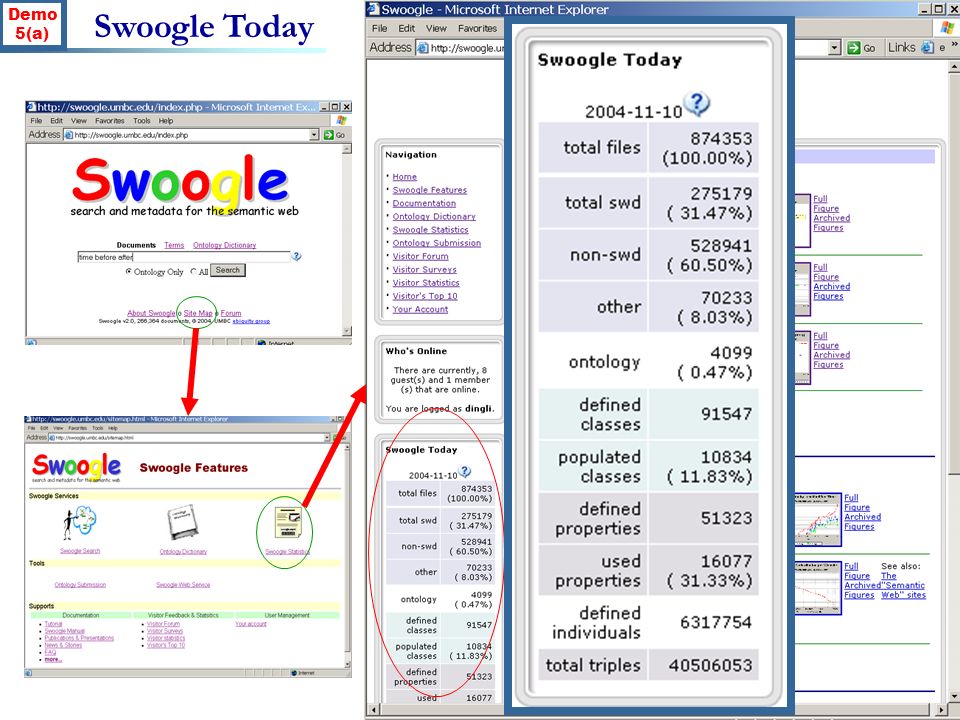Open Tools menu in index.php window
Viewport: 960px width, 720px height.
point(141,121)
